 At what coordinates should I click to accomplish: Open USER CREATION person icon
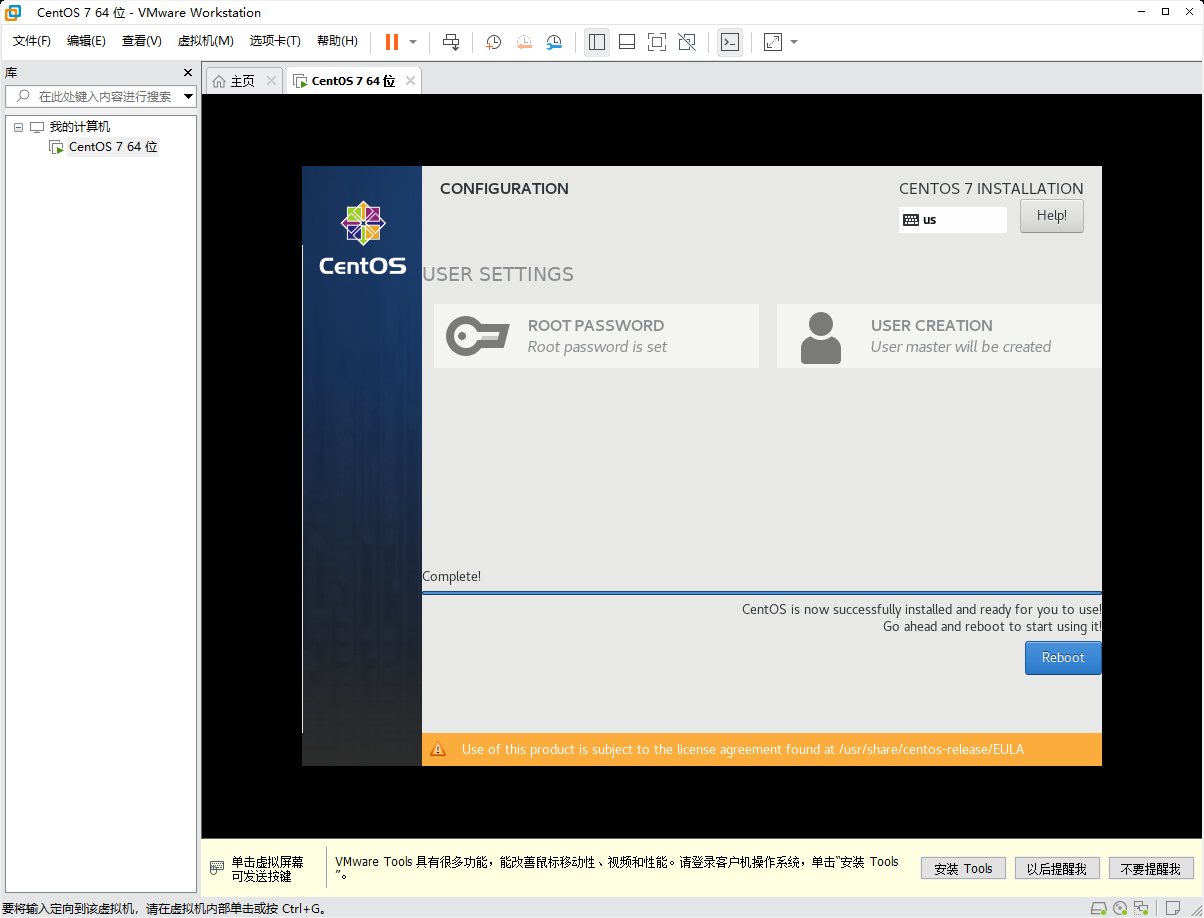821,337
